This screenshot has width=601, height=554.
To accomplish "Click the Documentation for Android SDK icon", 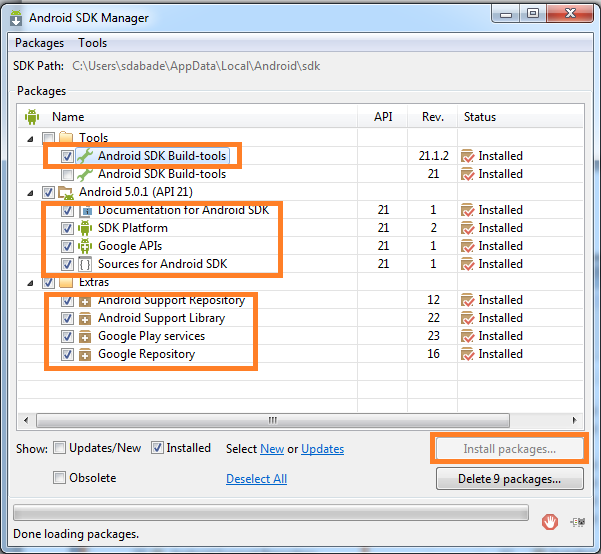I will click(x=85, y=210).
